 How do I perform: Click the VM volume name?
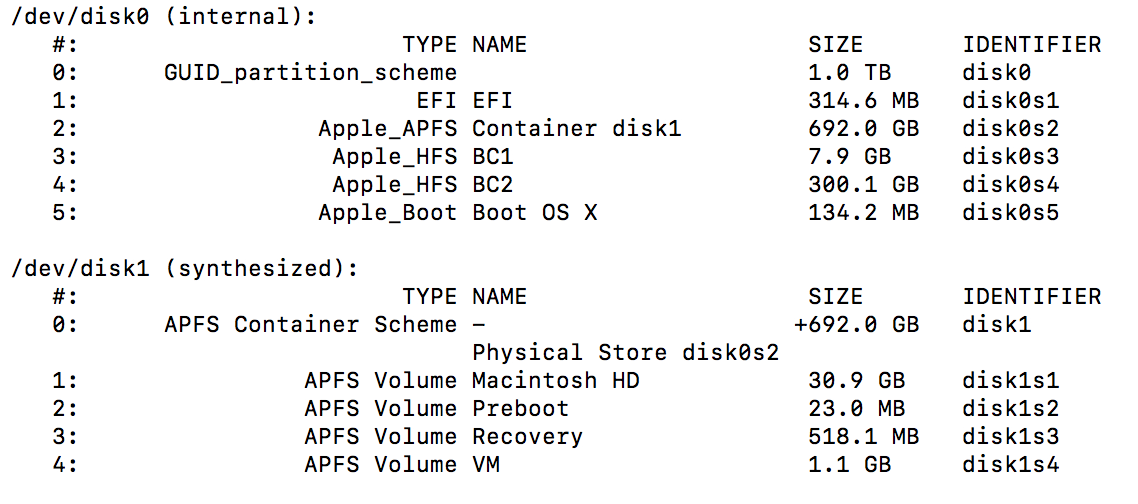[x=486, y=463]
